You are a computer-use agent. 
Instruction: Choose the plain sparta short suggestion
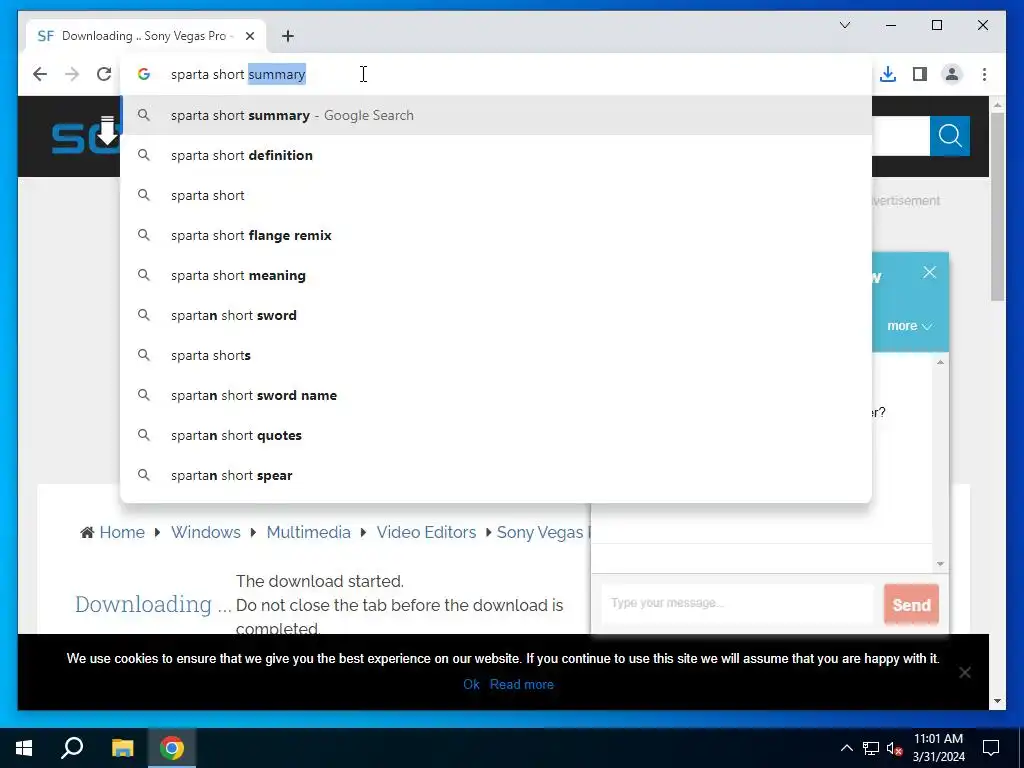click(x=496, y=195)
